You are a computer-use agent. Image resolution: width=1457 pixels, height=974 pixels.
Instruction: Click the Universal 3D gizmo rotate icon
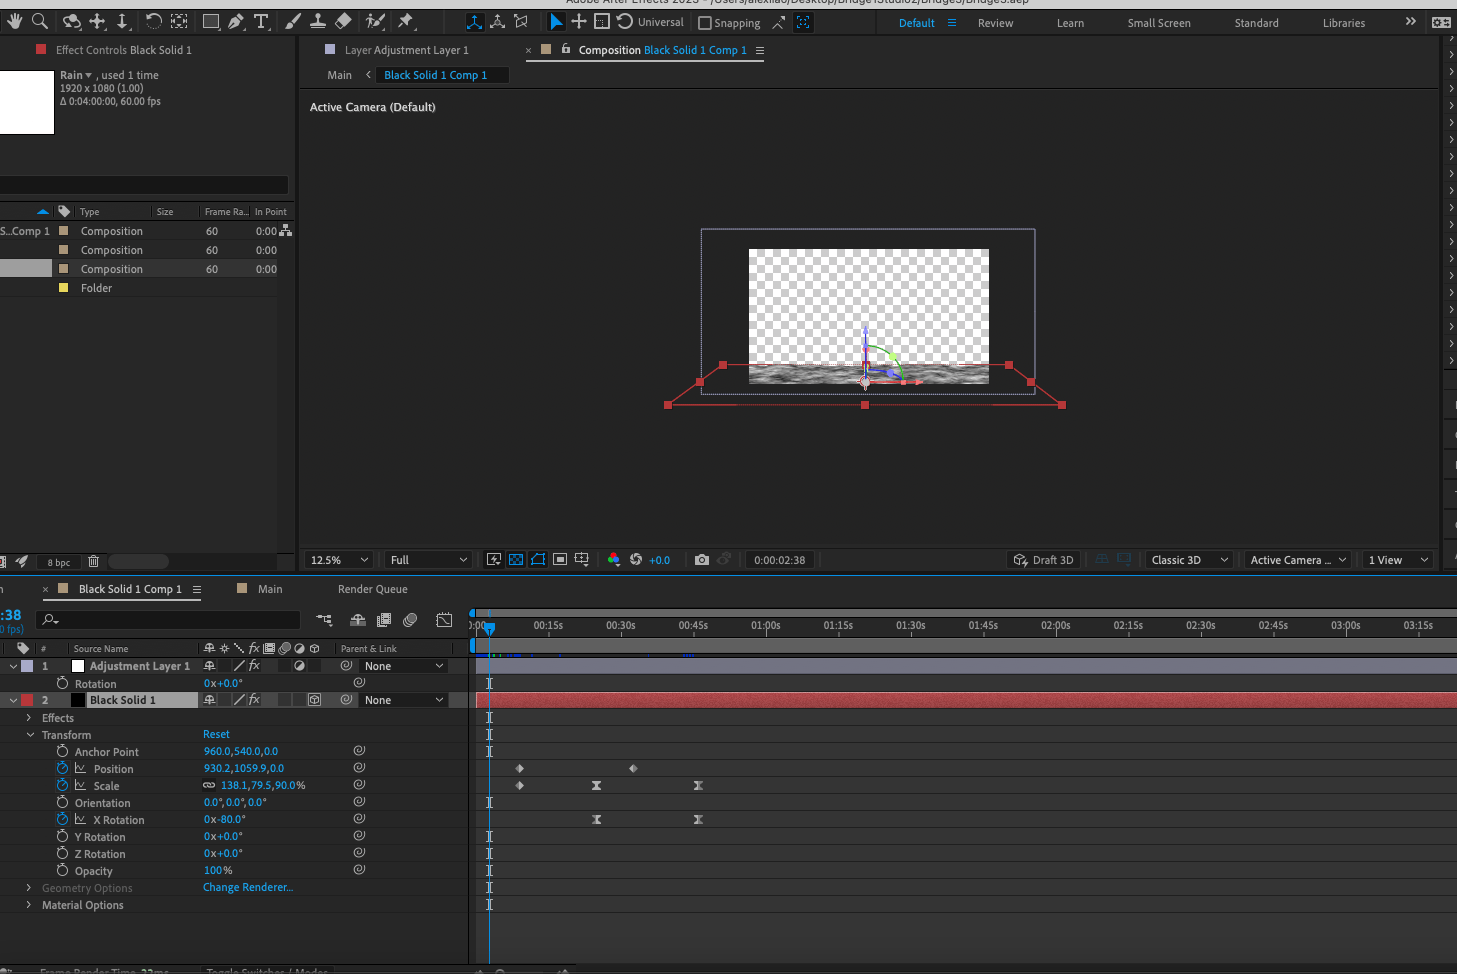[x=625, y=21]
